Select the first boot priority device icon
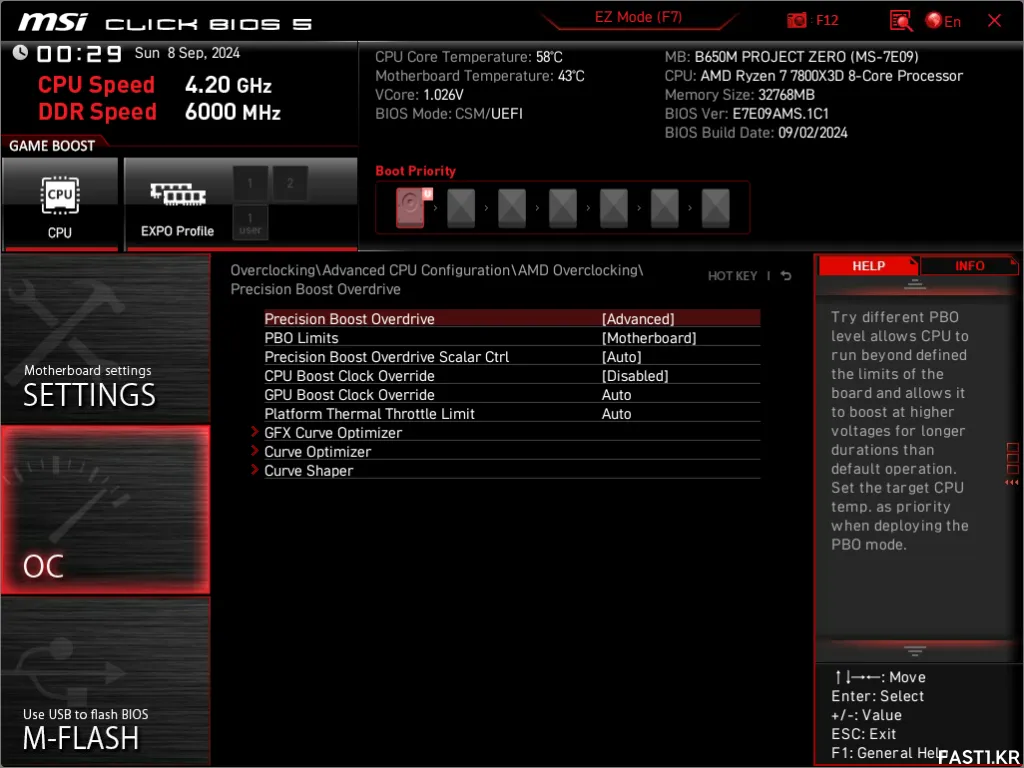The image size is (1024, 768). pos(410,208)
